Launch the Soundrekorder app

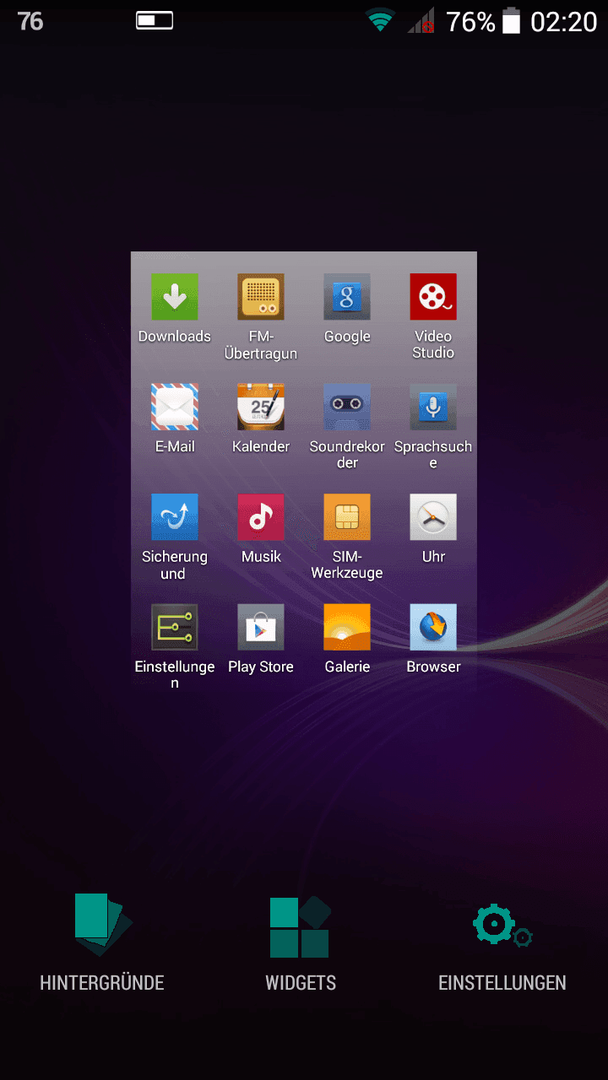pyautogui.click(x=347, y=407)
